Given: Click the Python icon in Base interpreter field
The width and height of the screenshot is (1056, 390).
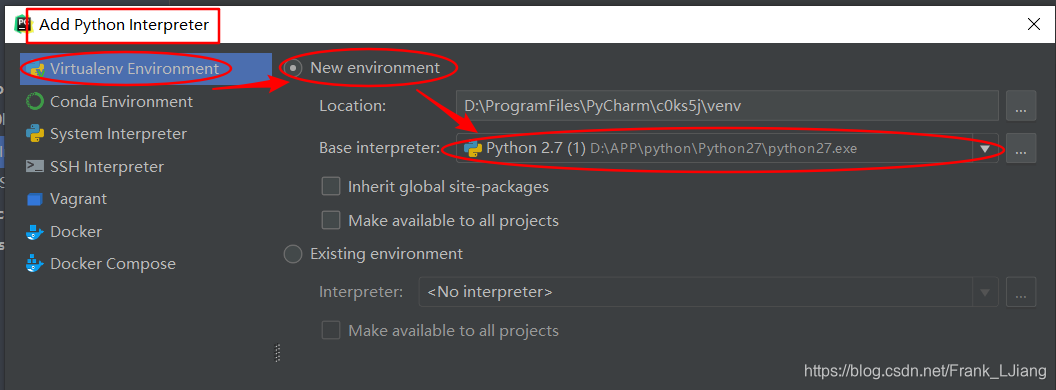Looking at the screenshot, I should click(x=473, y=148).
